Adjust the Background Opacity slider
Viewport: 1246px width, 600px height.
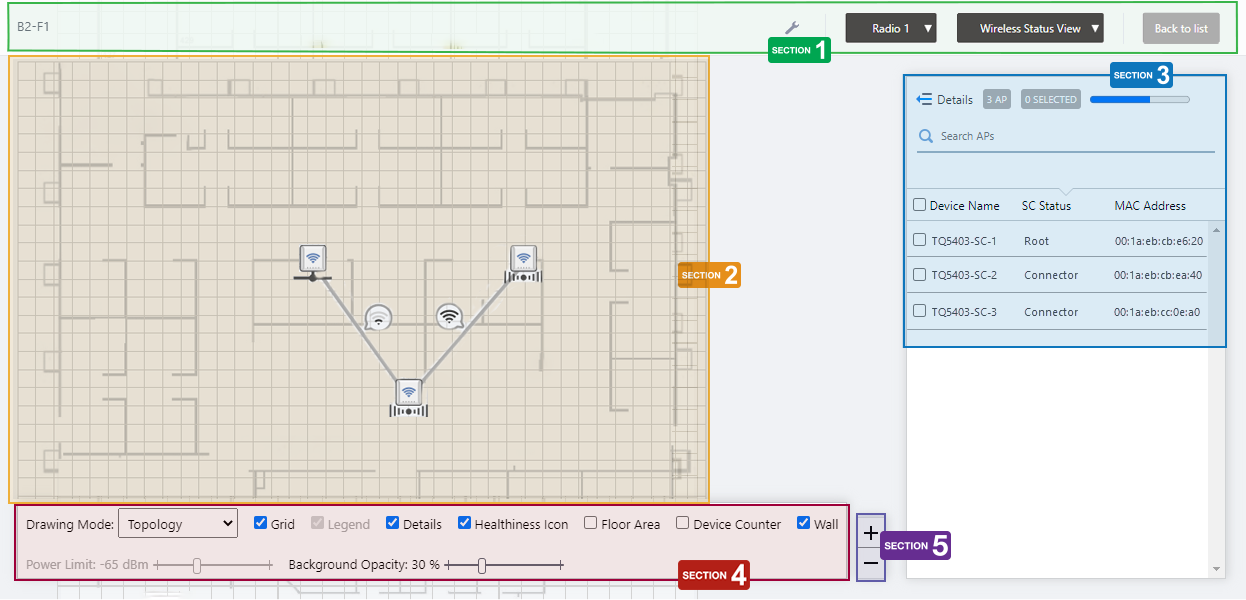pyautogui.click(x=482, y=565)
